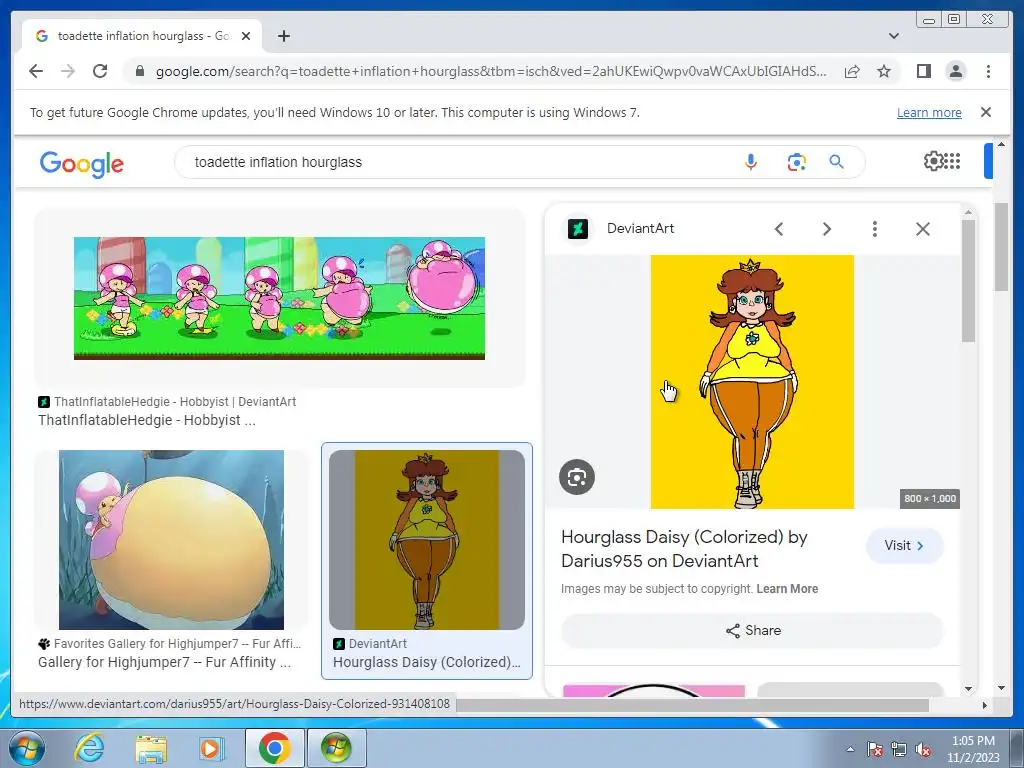This screenshot has height=768, width=1024.
Task: Open Google quick settings gear
Action: 933,161
